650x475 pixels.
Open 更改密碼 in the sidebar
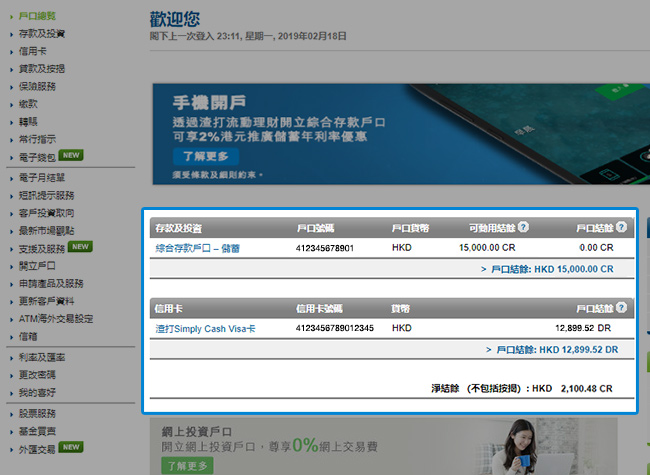pyautogui.click(x=38, y=374)
